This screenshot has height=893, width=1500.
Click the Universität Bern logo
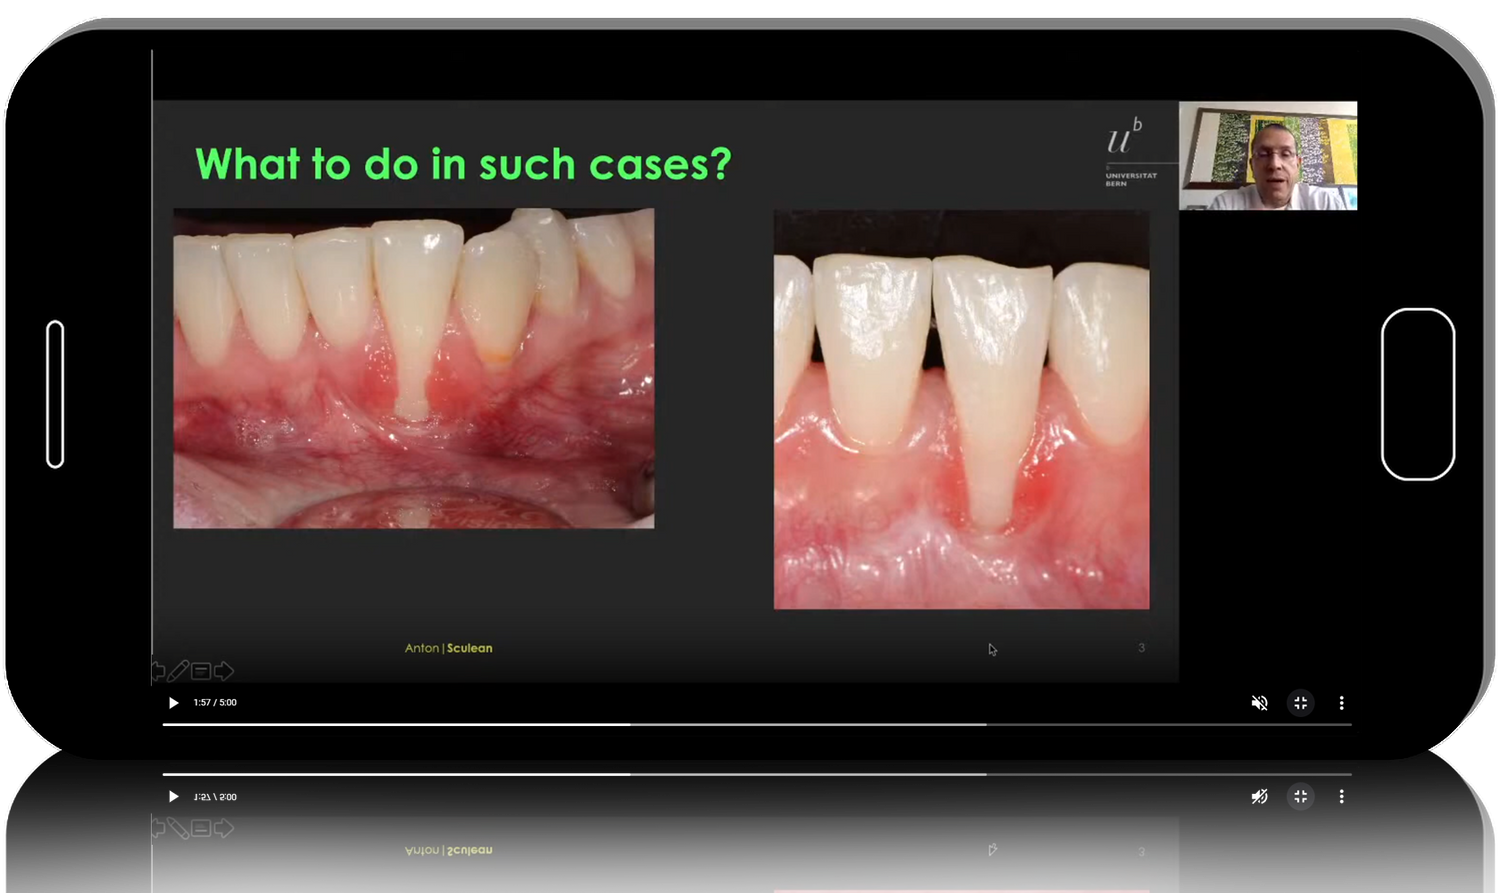1127,152
